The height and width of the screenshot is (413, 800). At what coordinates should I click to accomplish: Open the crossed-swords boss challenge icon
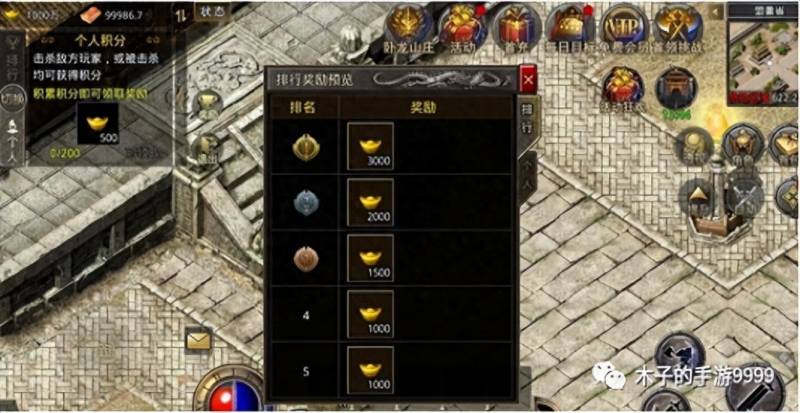(678, 27)
